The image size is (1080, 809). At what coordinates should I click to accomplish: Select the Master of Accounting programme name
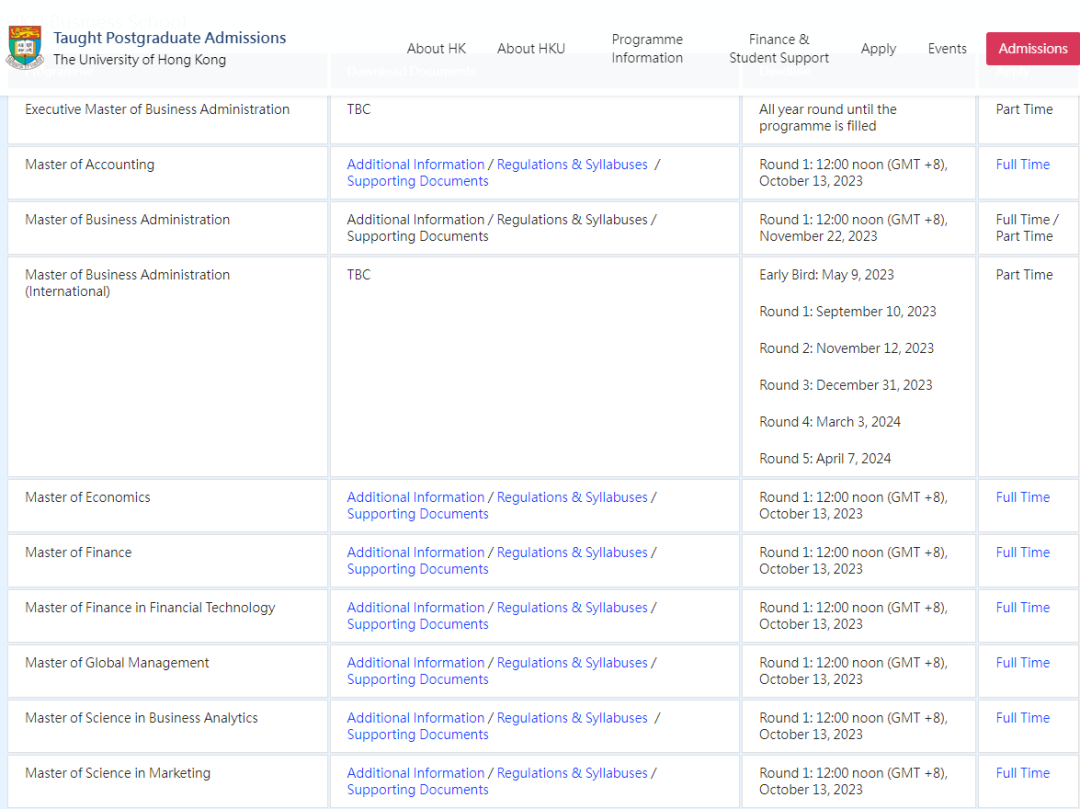[90, 165]
